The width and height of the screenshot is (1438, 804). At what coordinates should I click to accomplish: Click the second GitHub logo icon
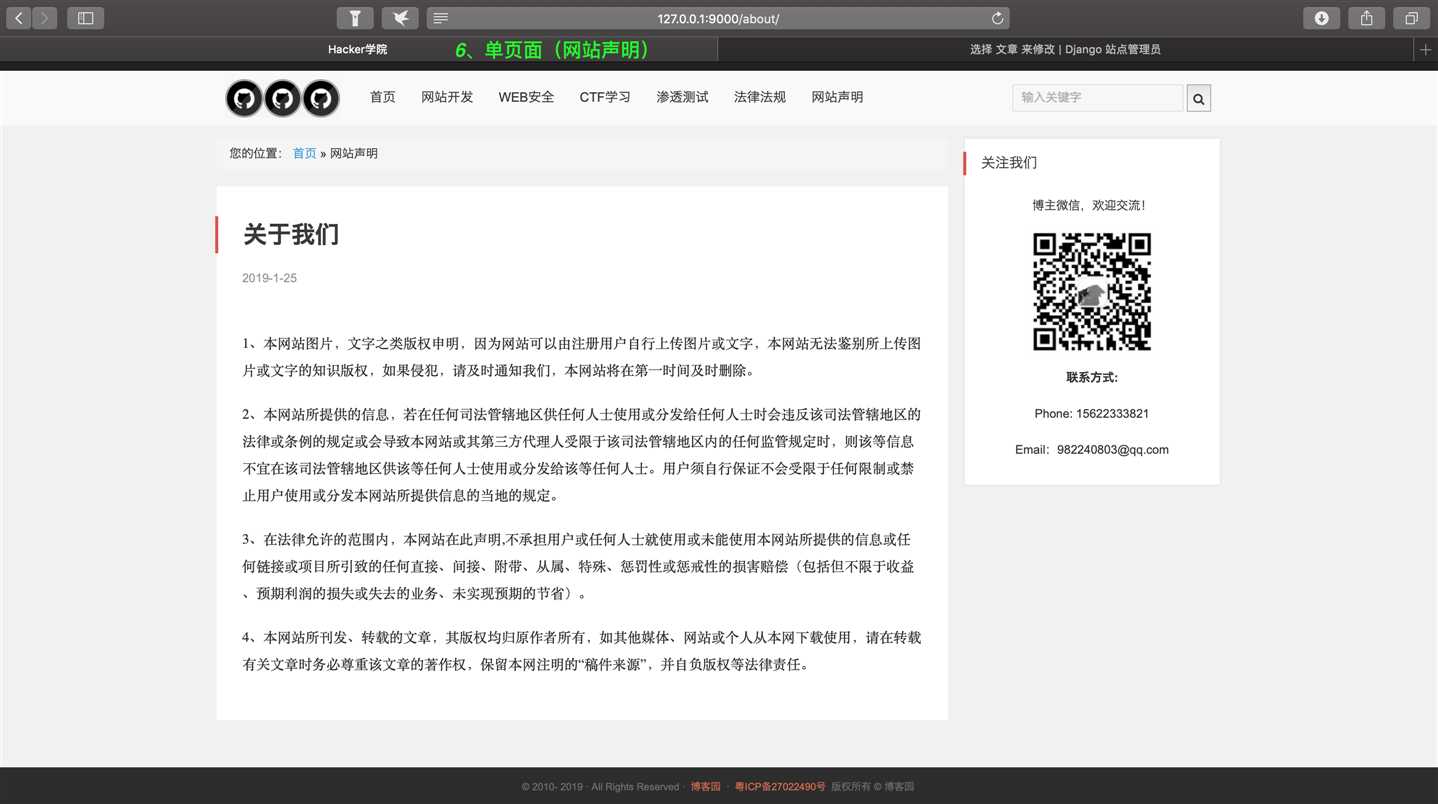pyautogui.click(x=282, y=98)
